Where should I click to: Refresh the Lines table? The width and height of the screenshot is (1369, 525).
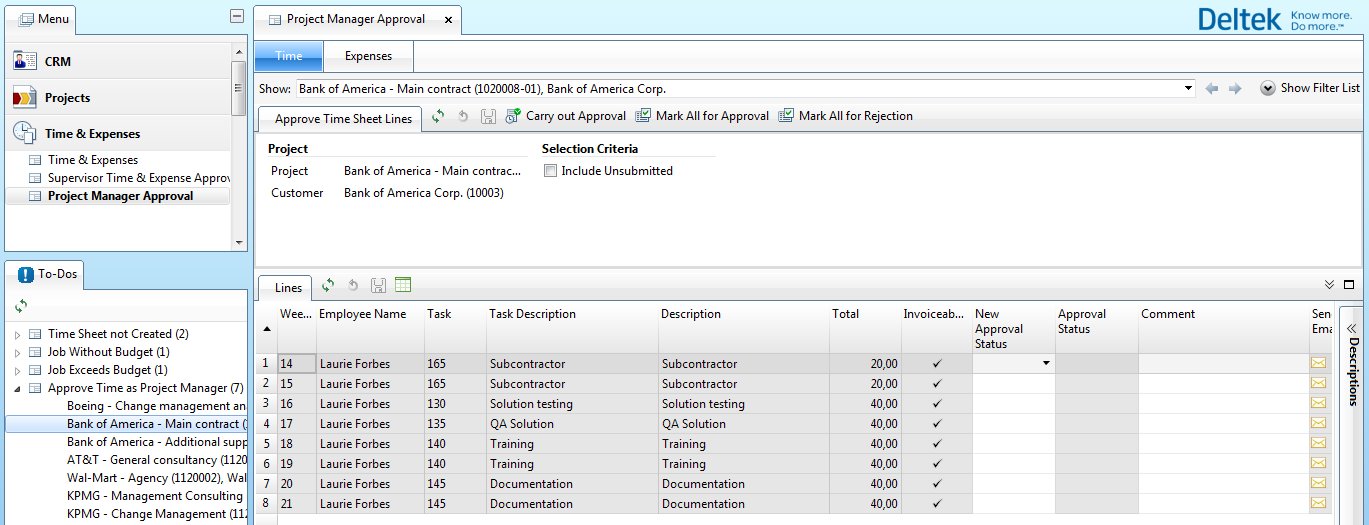point(328,286)
